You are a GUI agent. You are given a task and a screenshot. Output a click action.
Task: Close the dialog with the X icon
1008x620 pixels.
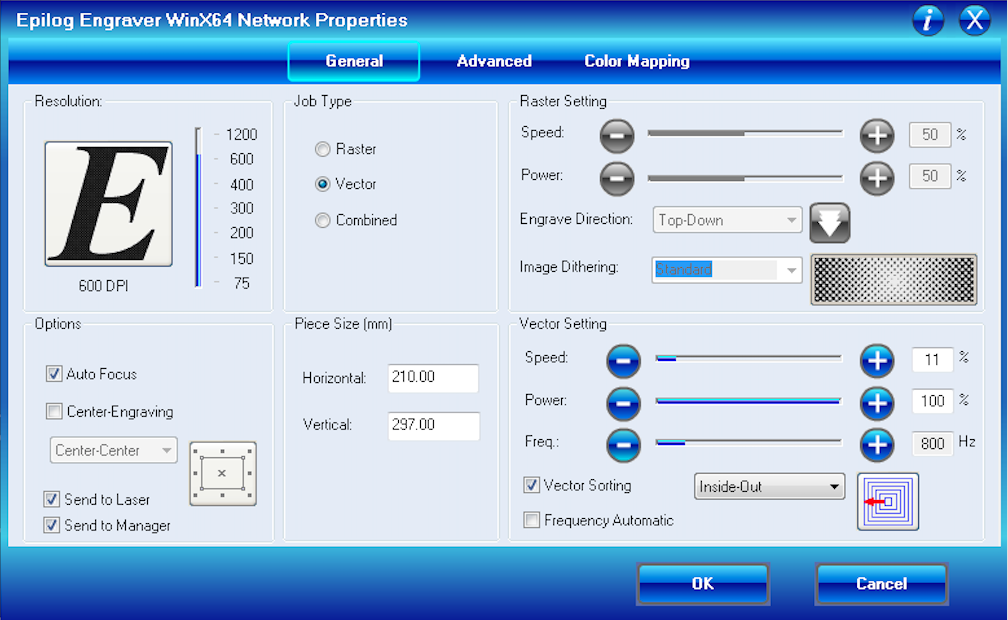975,20
